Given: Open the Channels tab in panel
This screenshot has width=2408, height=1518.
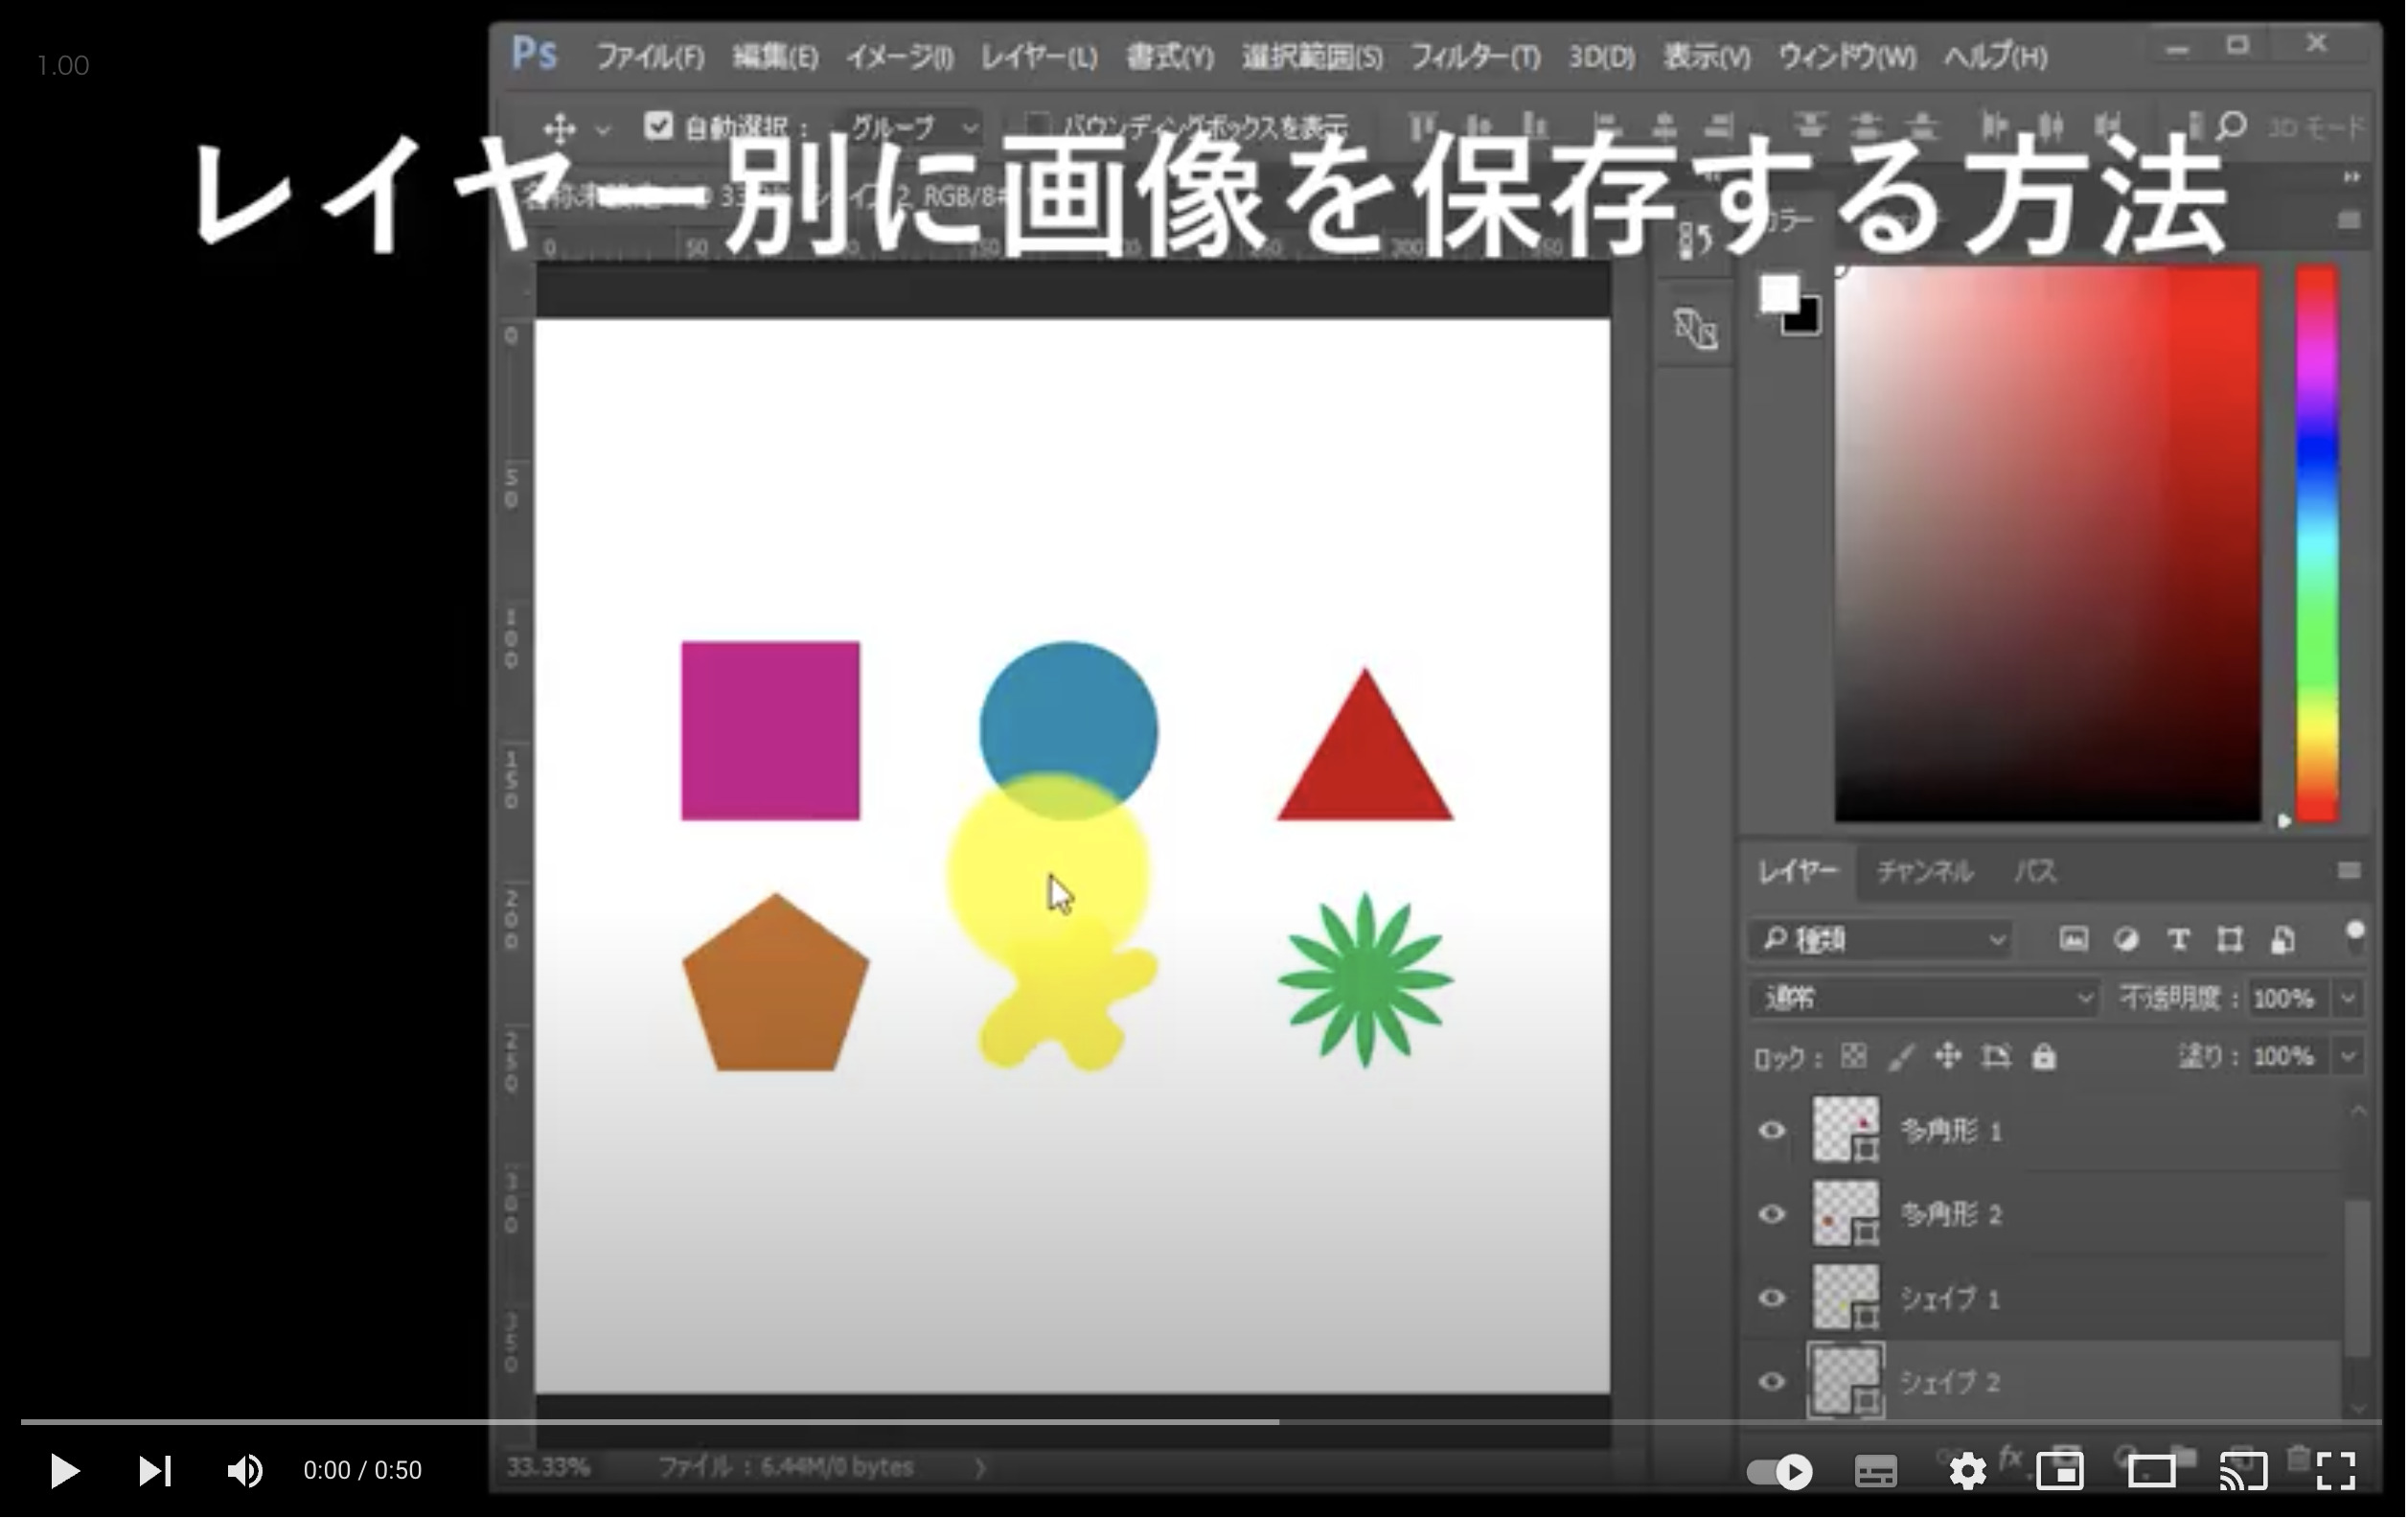Looking at the screenshot, I should [x=1922, y=871].
